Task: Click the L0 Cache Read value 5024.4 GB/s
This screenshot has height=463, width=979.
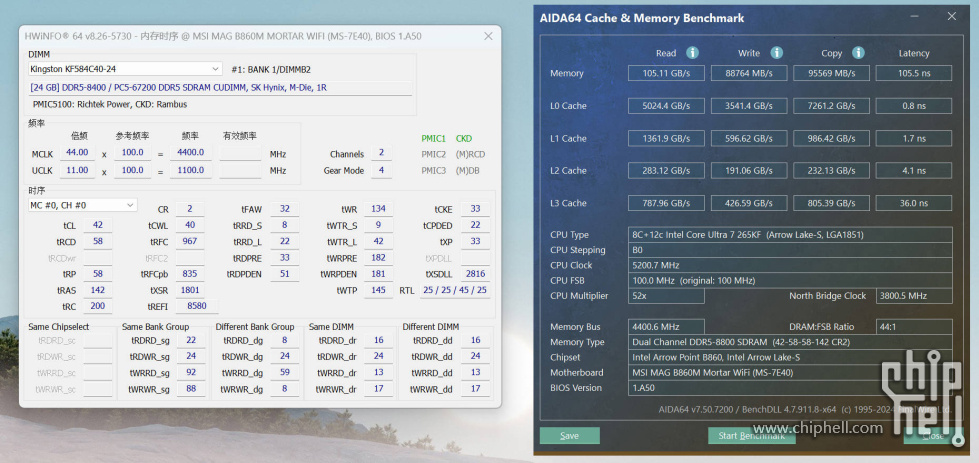Action: pos(666,105)
